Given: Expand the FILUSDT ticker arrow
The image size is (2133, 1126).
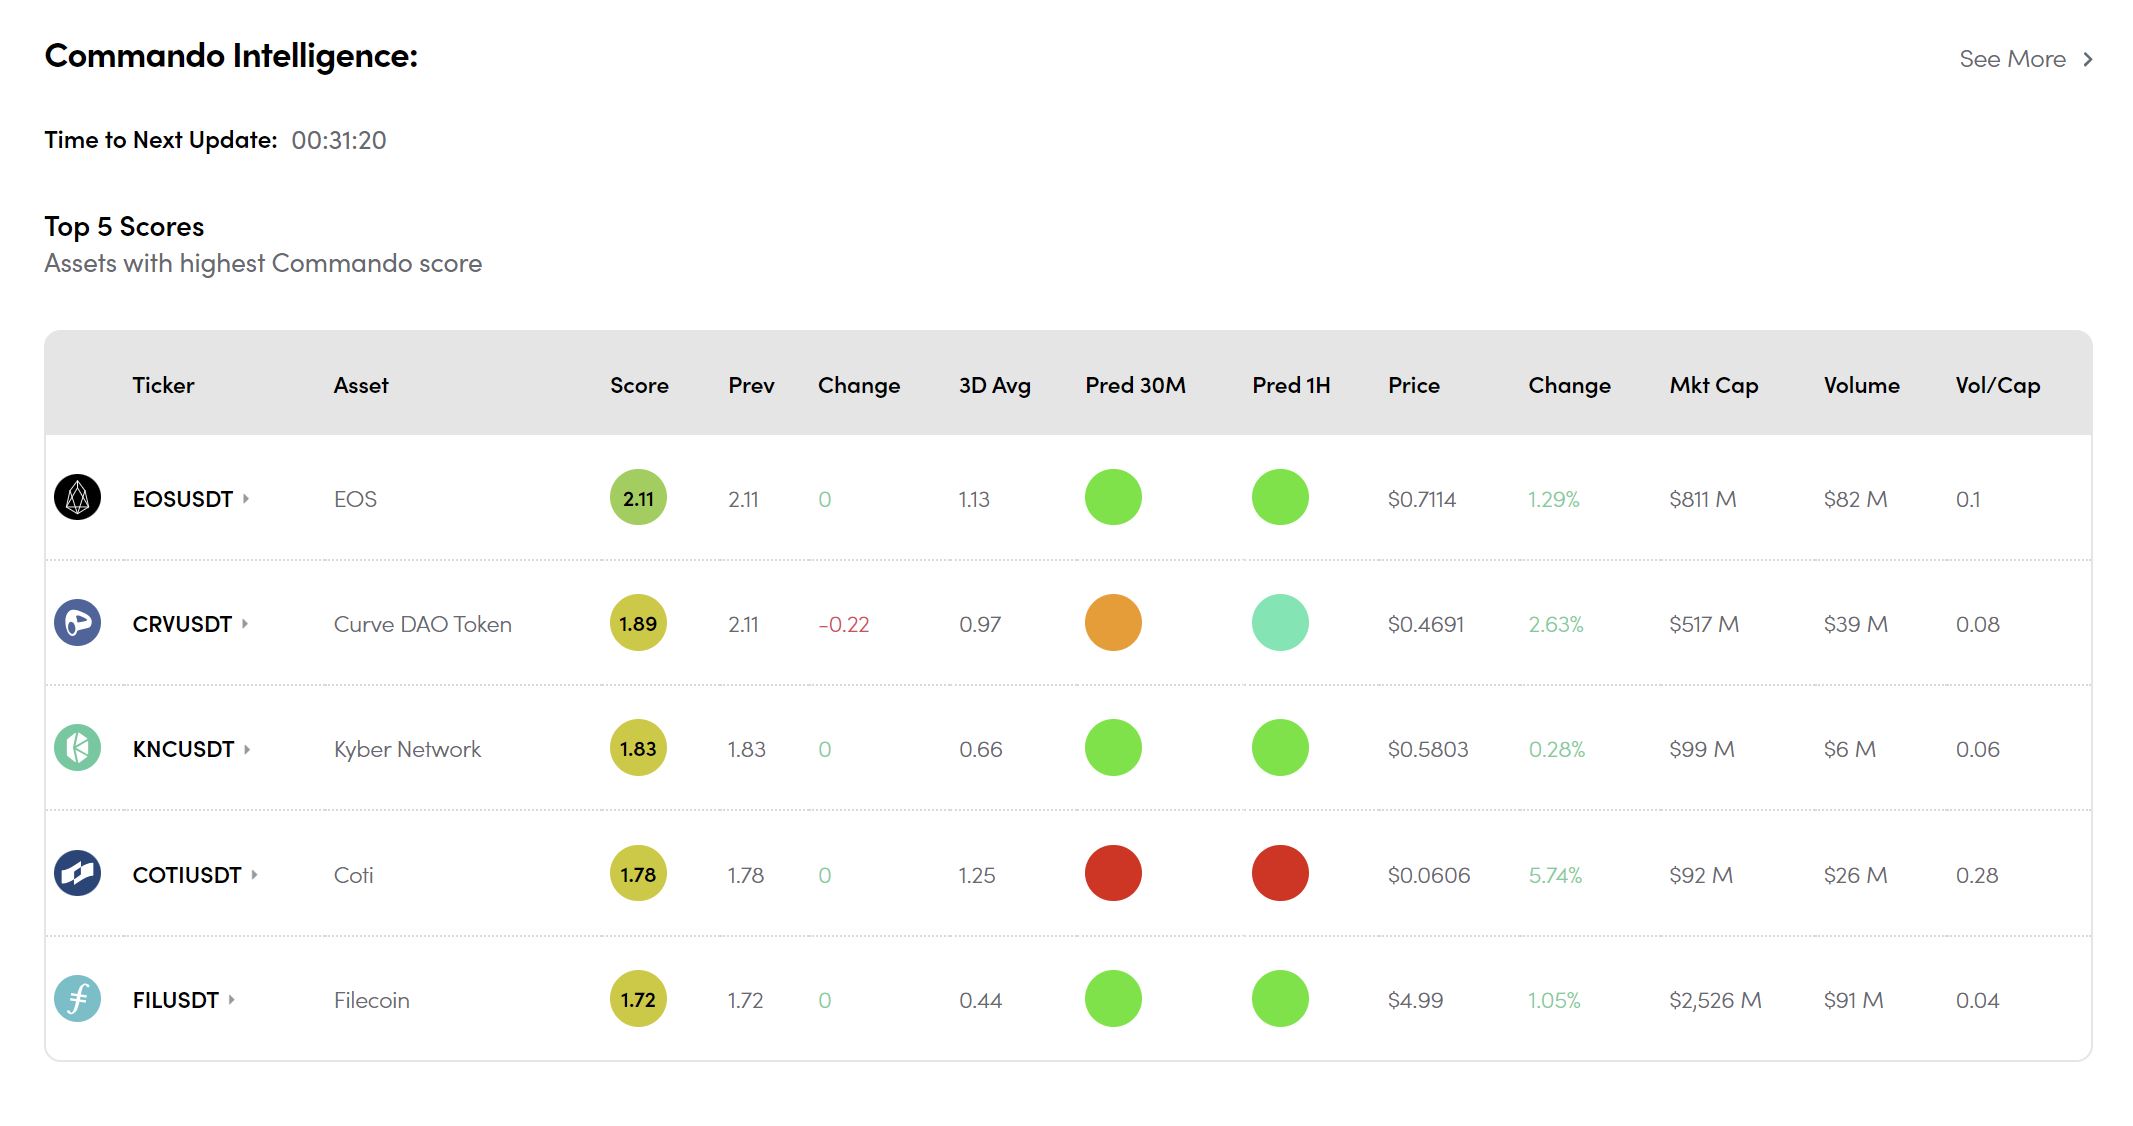Looking at the screenshot, I should pos(232,999).
